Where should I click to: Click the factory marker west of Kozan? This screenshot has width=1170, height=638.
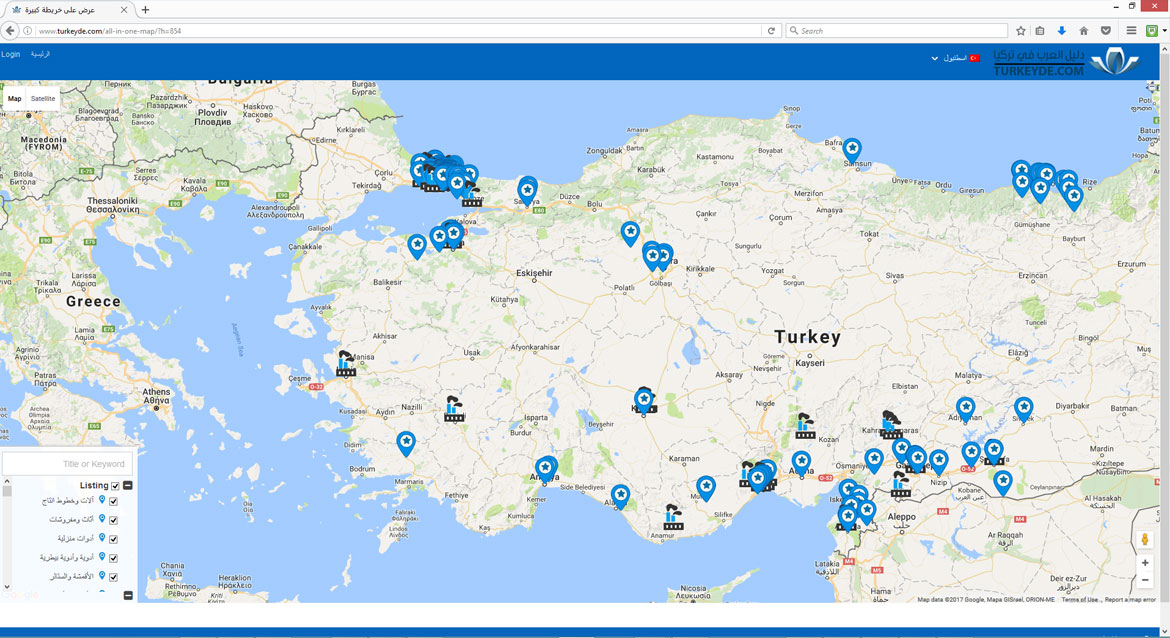click(804, 426)
